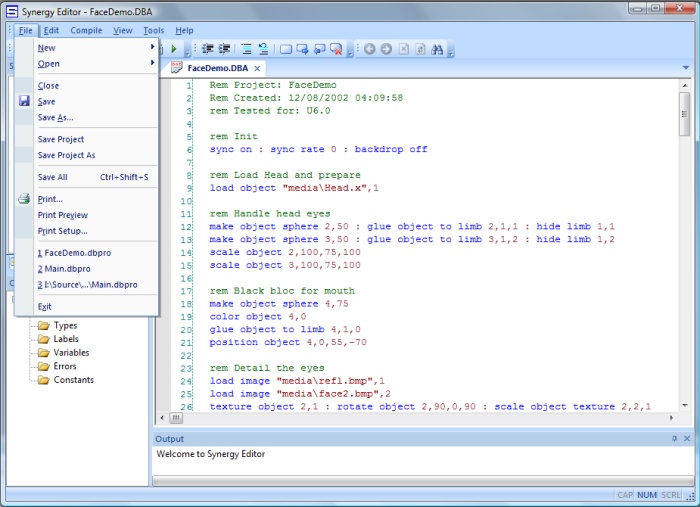Click the document icon on FaceDemo.DBA tab
Image resolution: width=700 pixels, height=507 pixels.
[177, 67]
